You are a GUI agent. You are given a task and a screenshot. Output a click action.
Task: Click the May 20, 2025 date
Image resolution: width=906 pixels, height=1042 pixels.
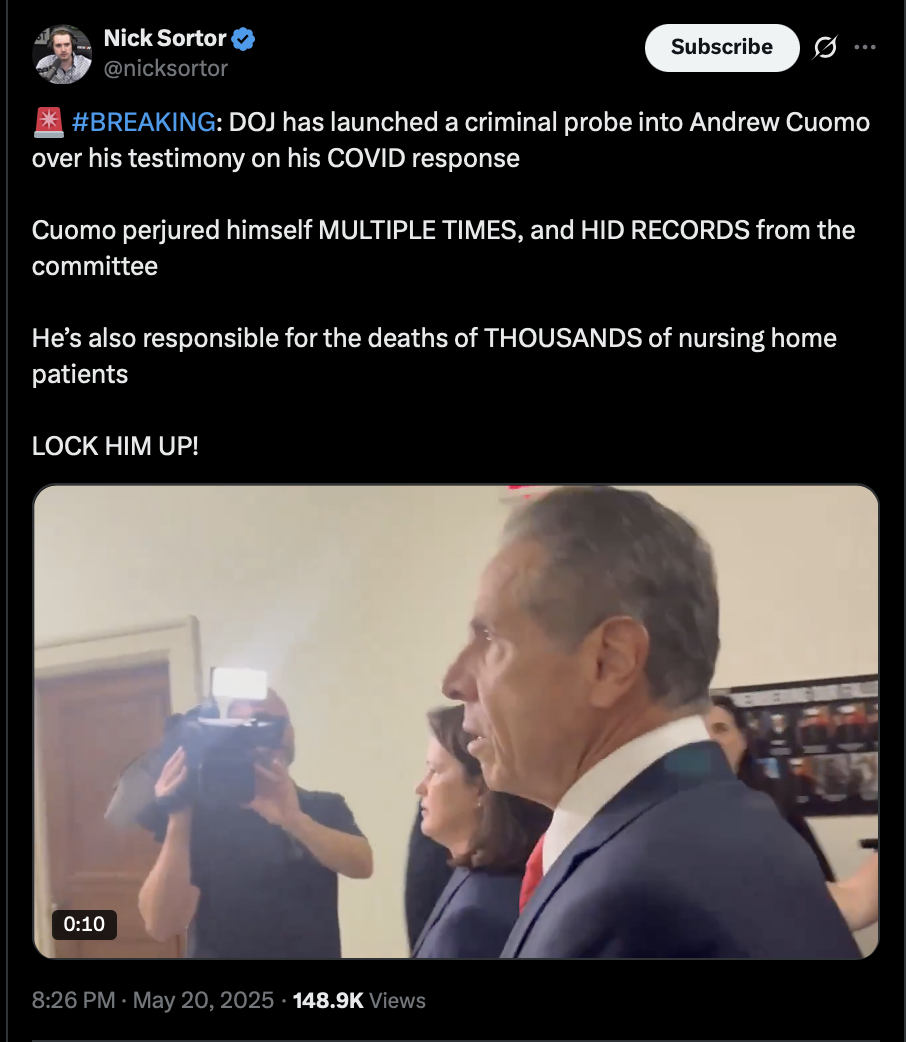click(x=203, y=1000)
